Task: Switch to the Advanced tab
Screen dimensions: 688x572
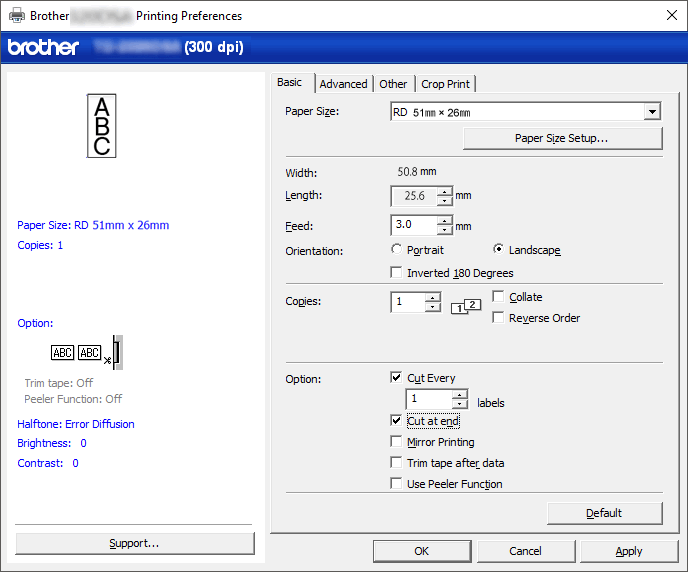Action: 343,84
